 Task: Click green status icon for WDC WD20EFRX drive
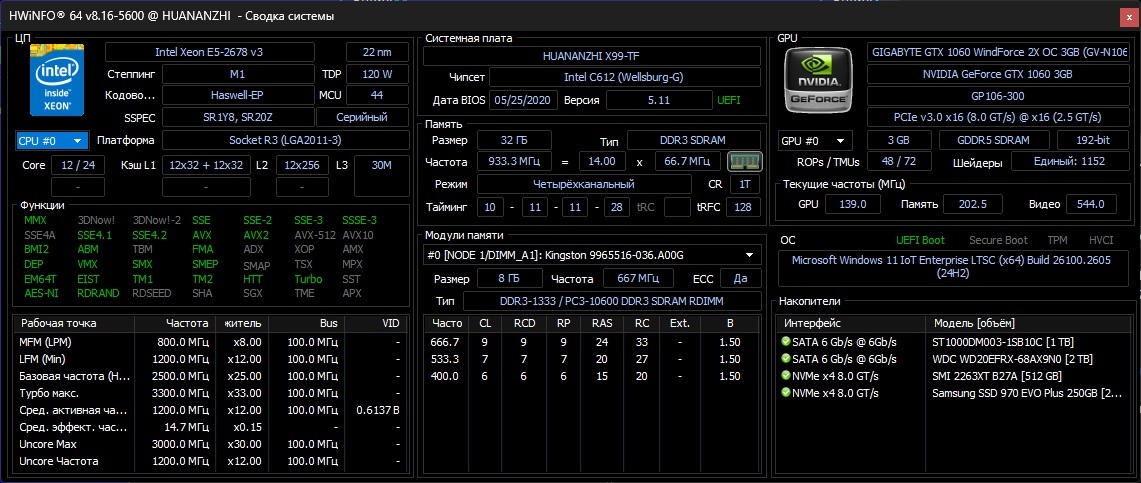tap(785, 359)
